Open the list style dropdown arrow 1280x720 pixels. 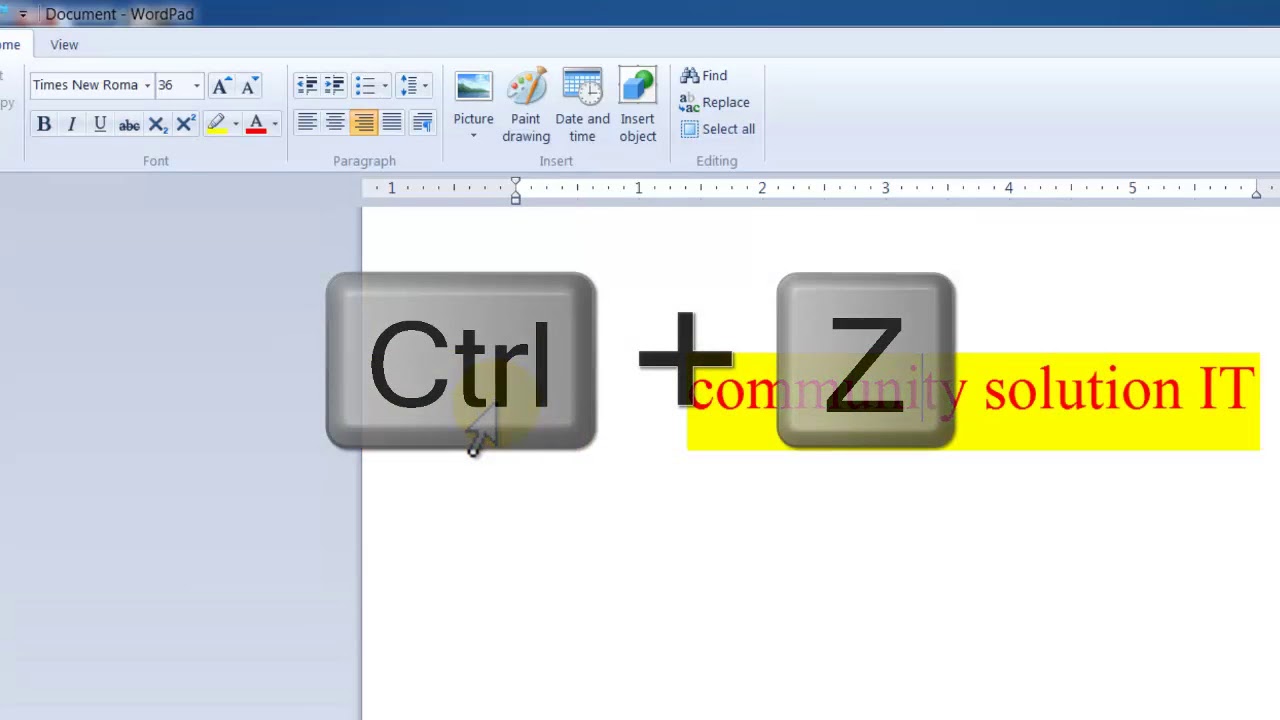click(x=385, y=85)
